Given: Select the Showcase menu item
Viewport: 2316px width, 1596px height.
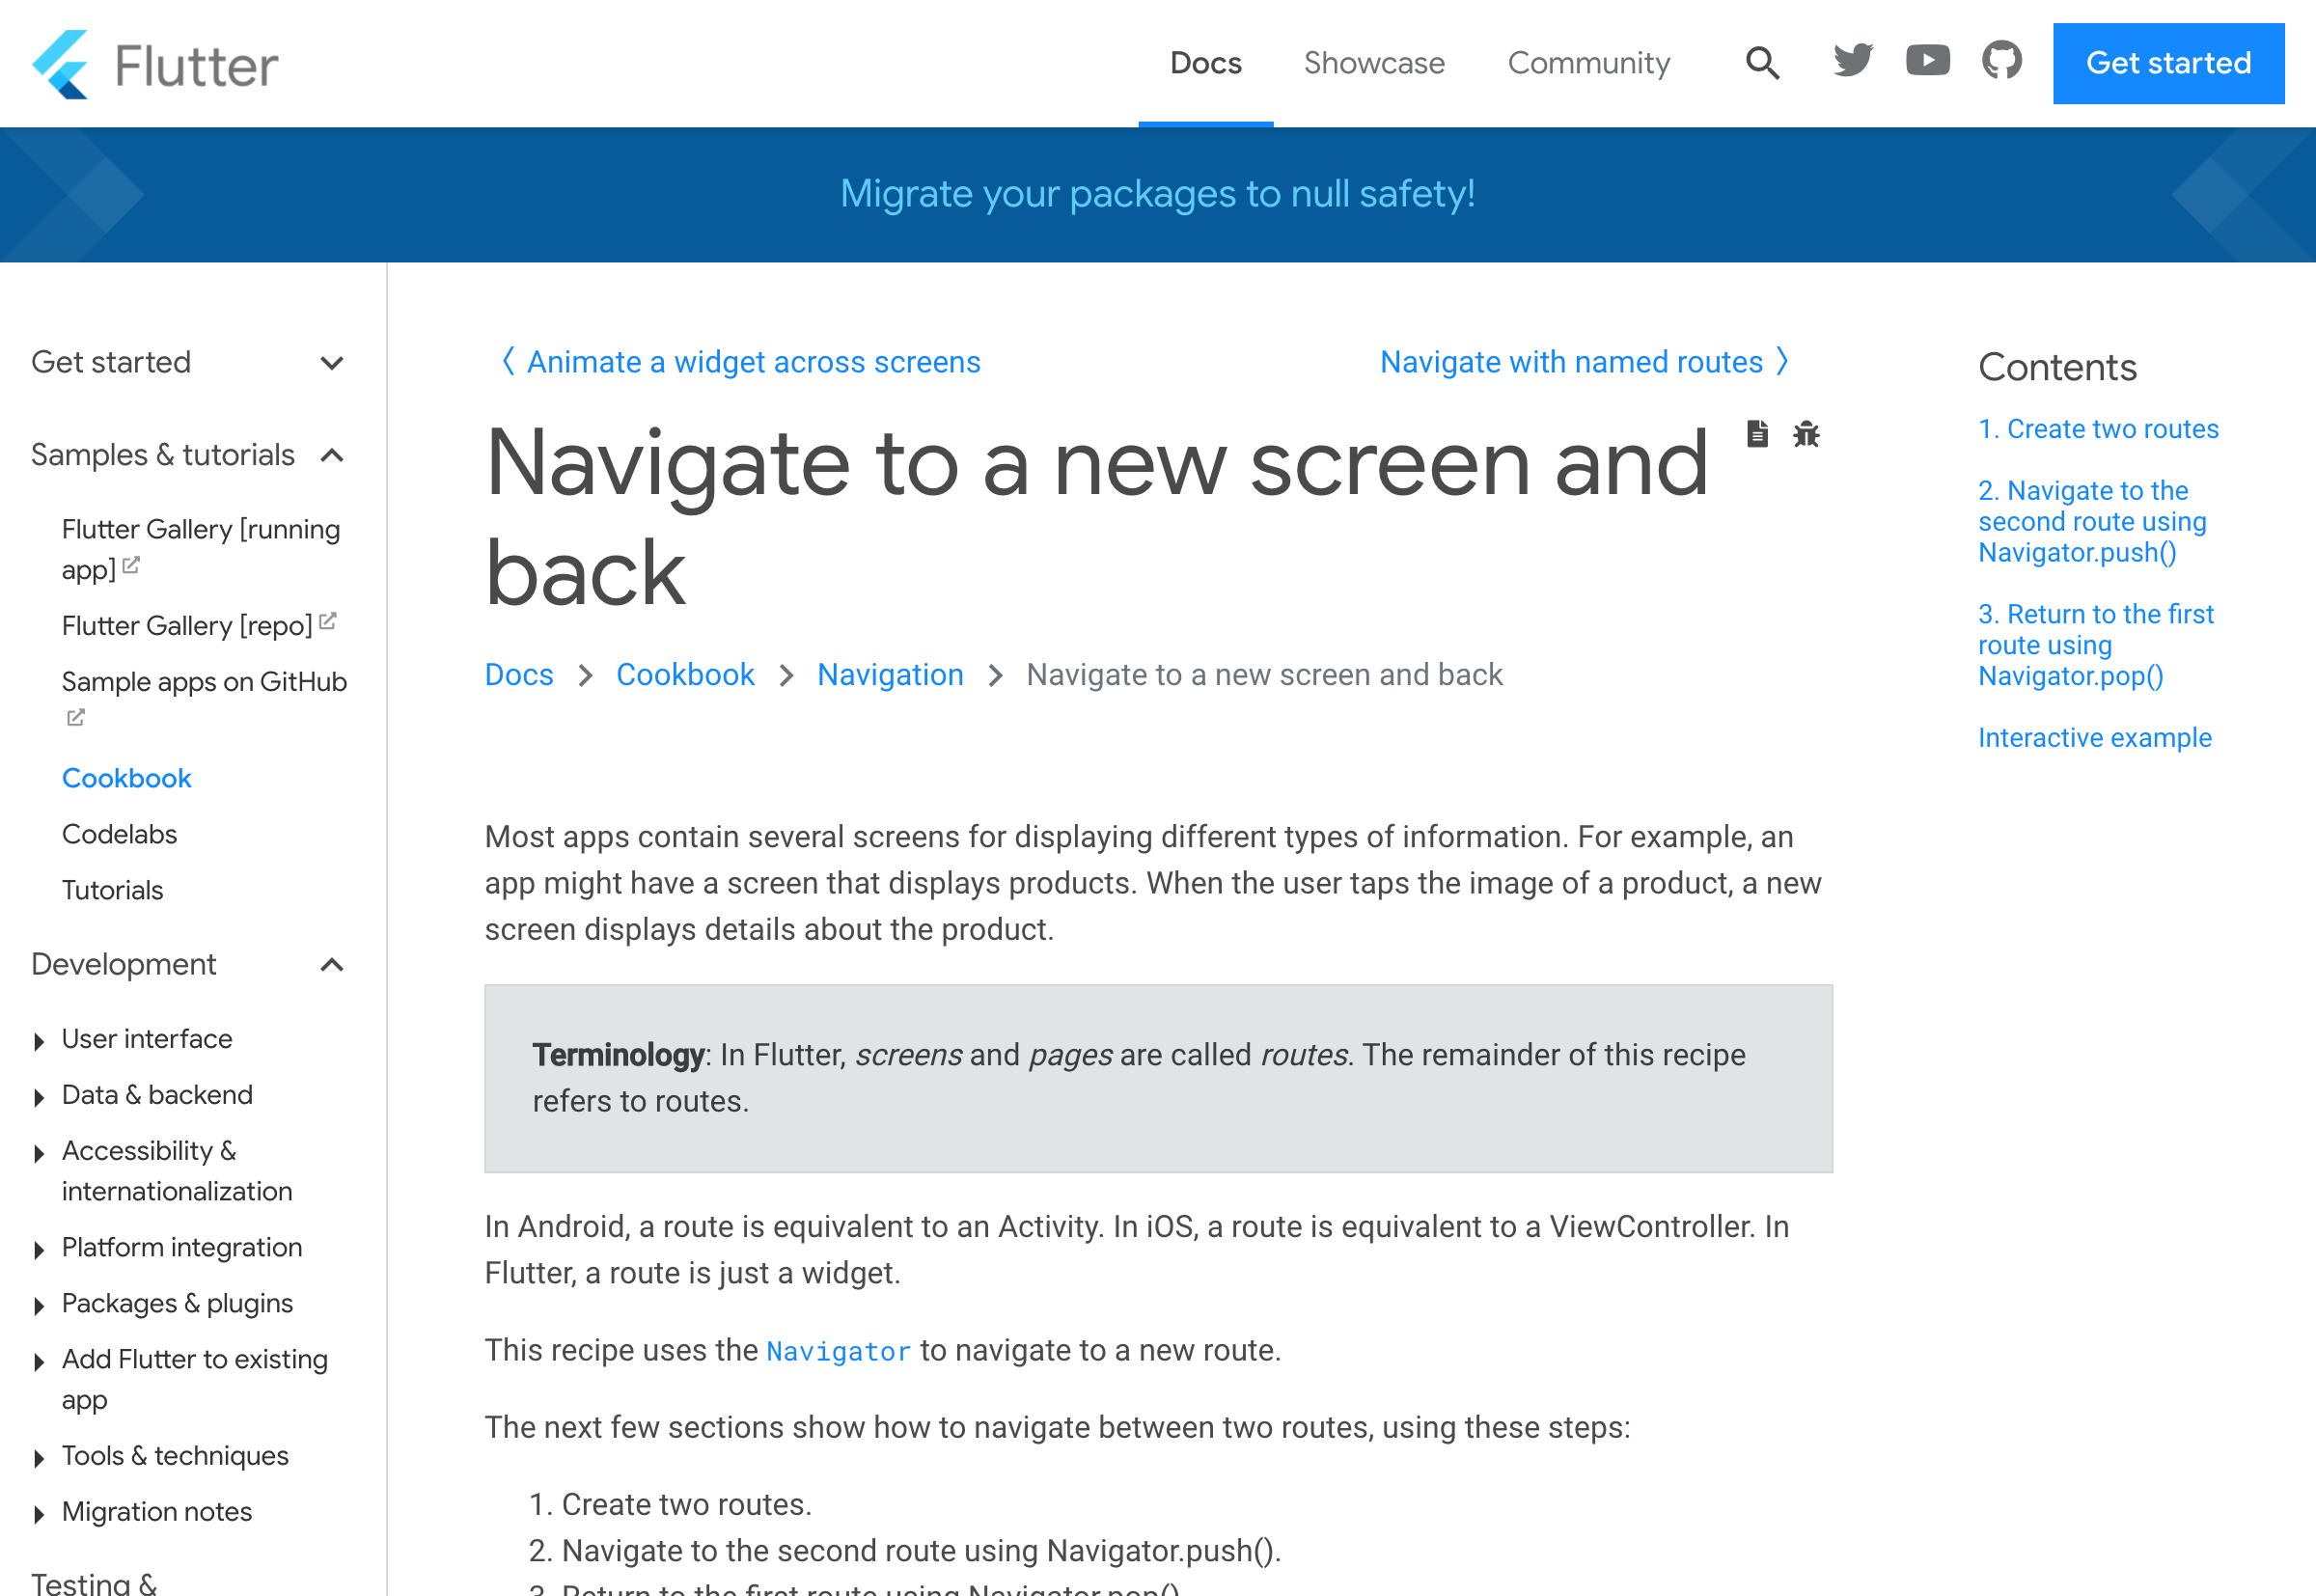Looking at the screenshot, I should pos(1372,62).
